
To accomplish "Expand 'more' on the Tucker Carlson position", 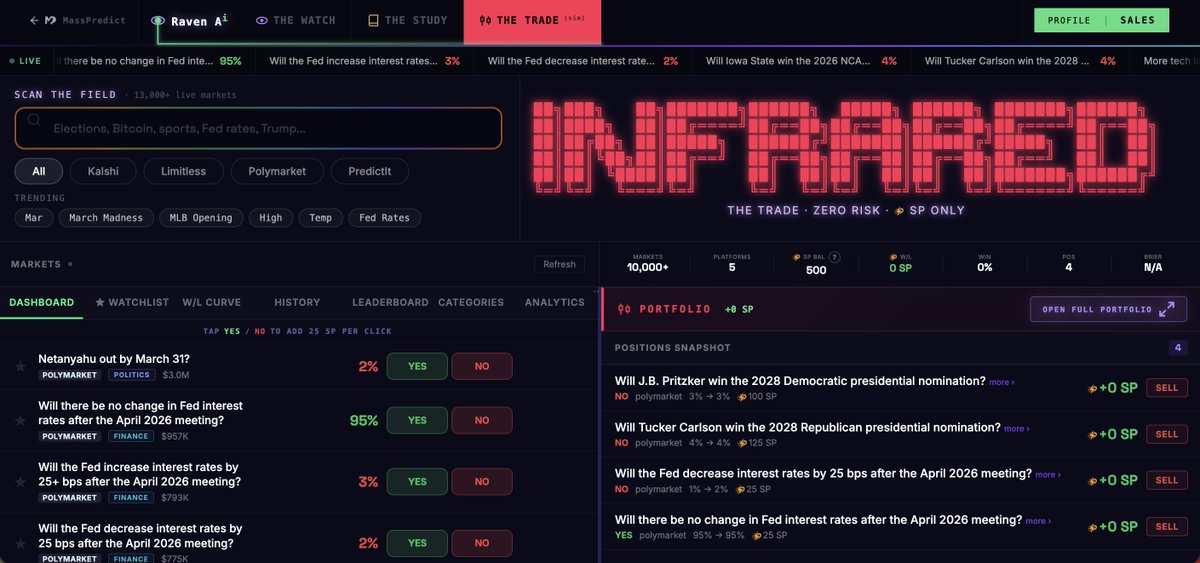I will [1016, 428].
